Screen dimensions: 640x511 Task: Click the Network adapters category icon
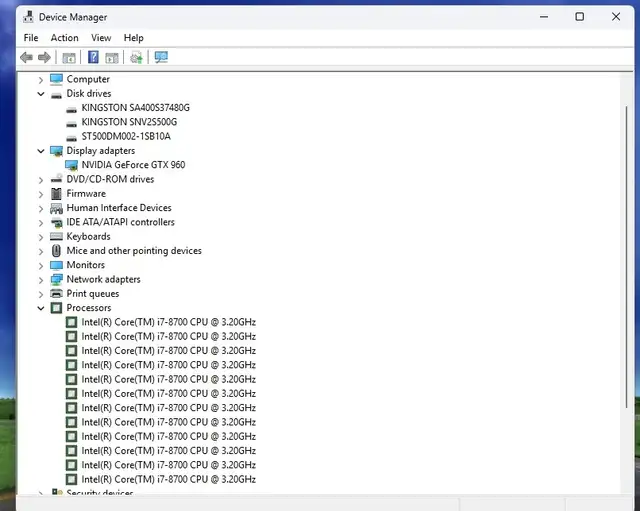tap(56, 280)
